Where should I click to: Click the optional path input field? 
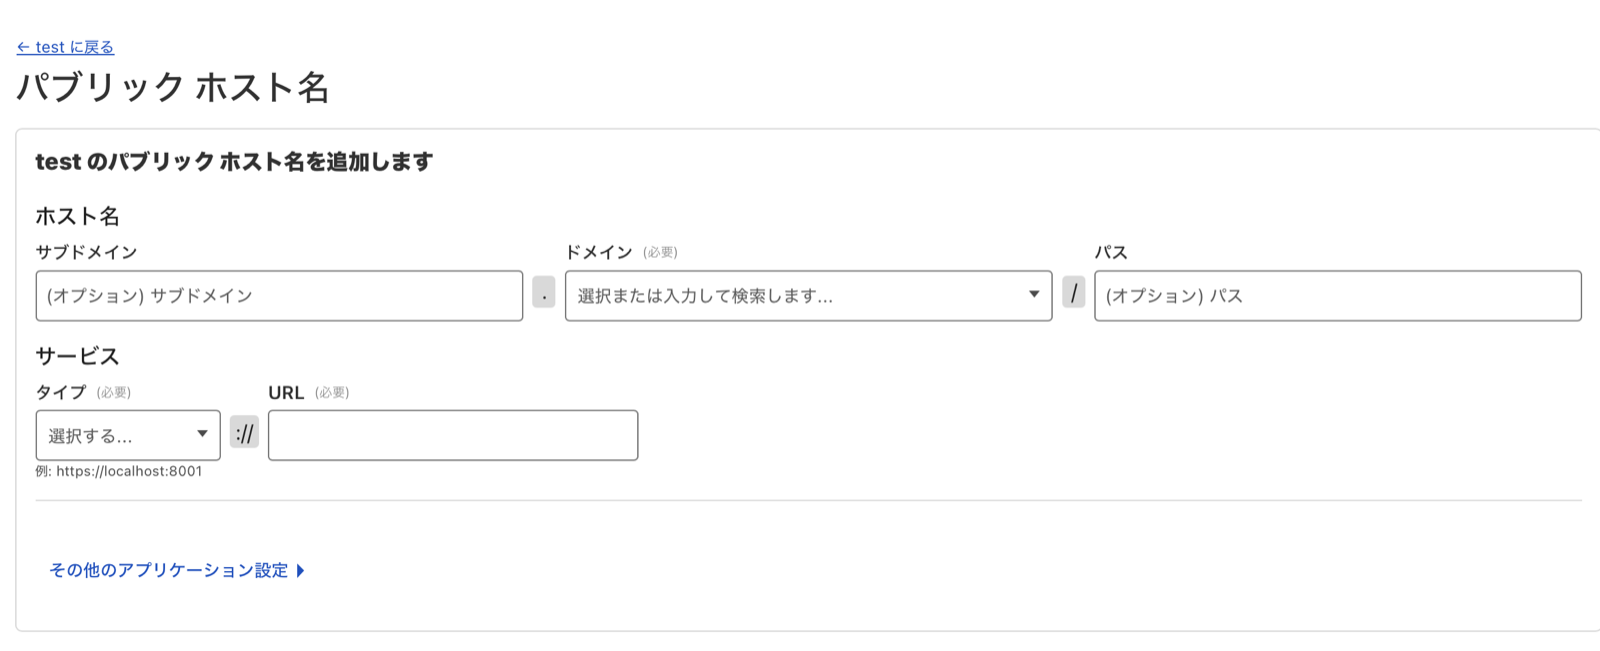click(1337, 296)
